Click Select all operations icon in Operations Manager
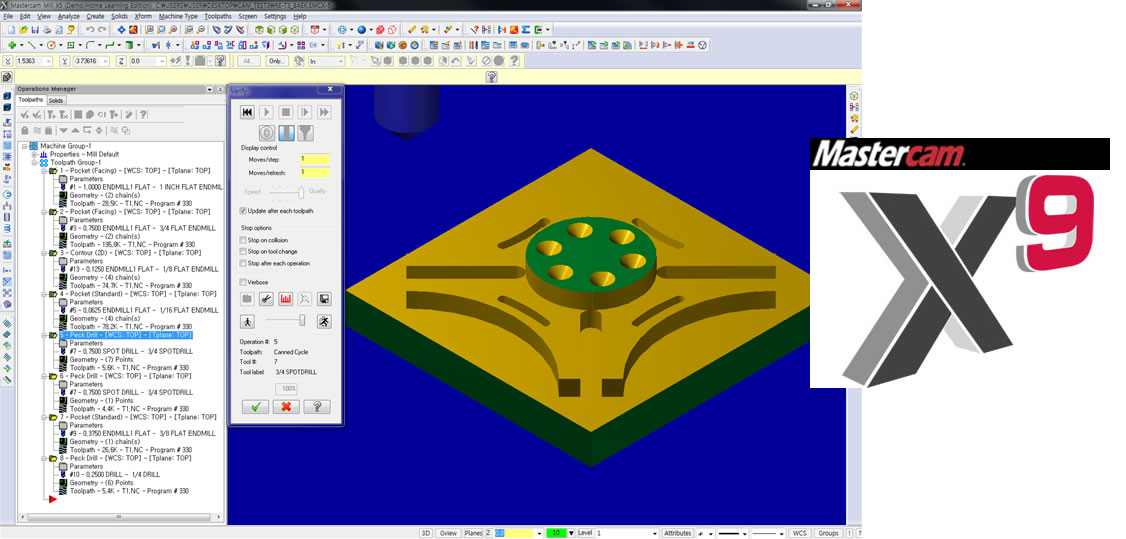1126x539 pixels. [24, 115]
